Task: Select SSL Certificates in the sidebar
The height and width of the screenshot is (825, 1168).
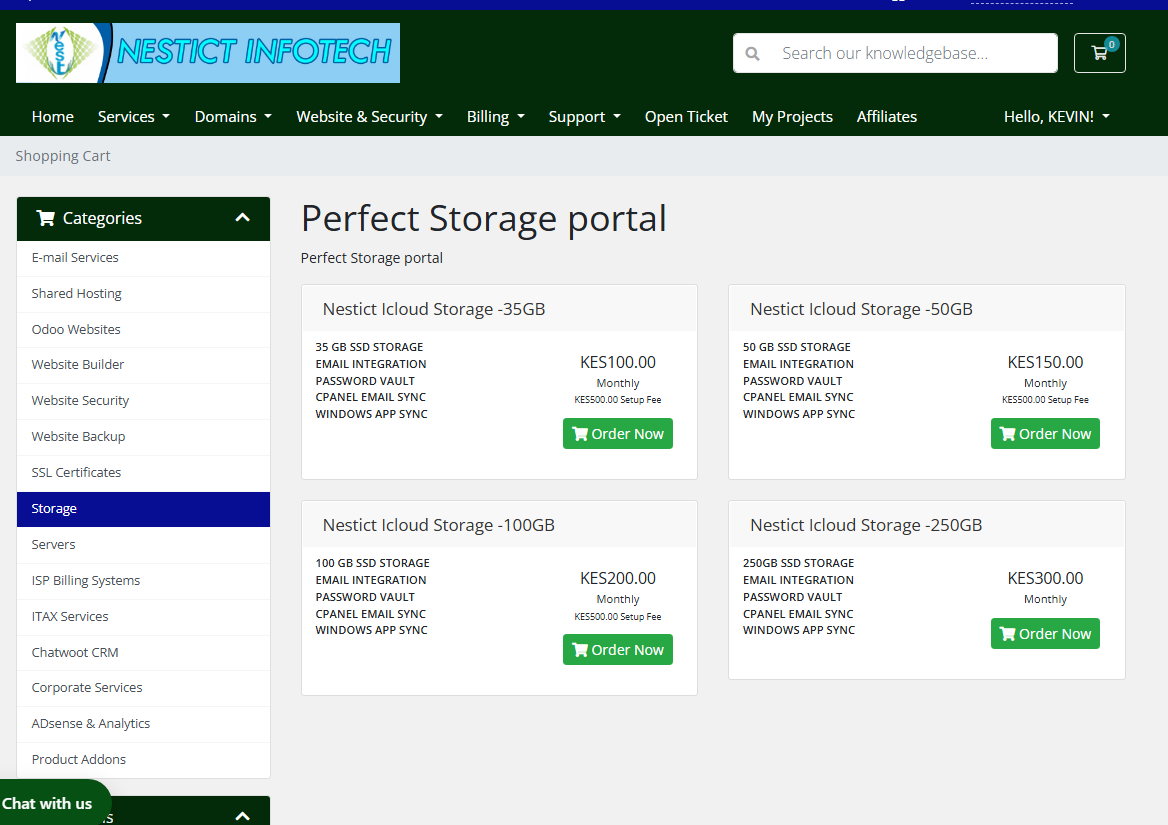Action: [76, 472]
